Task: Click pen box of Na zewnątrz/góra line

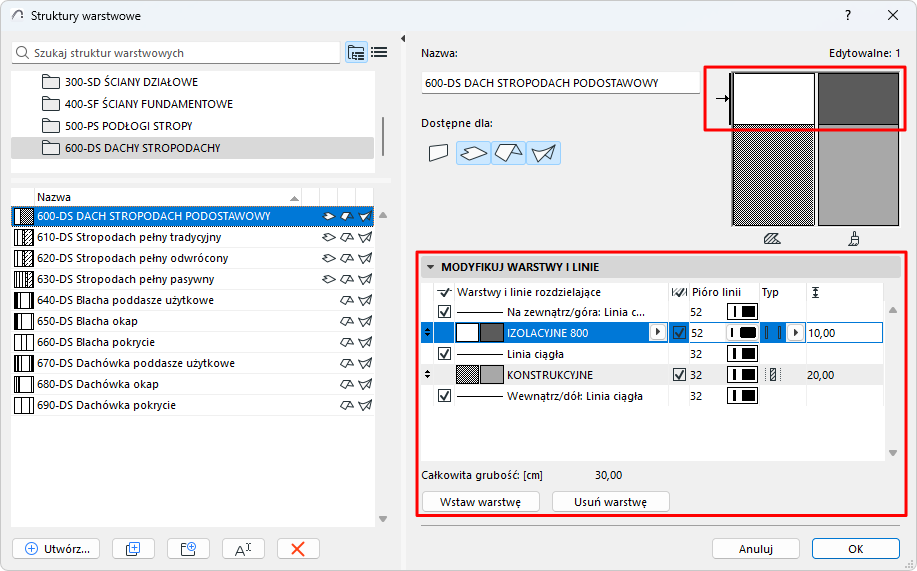Action: (742, 312)
